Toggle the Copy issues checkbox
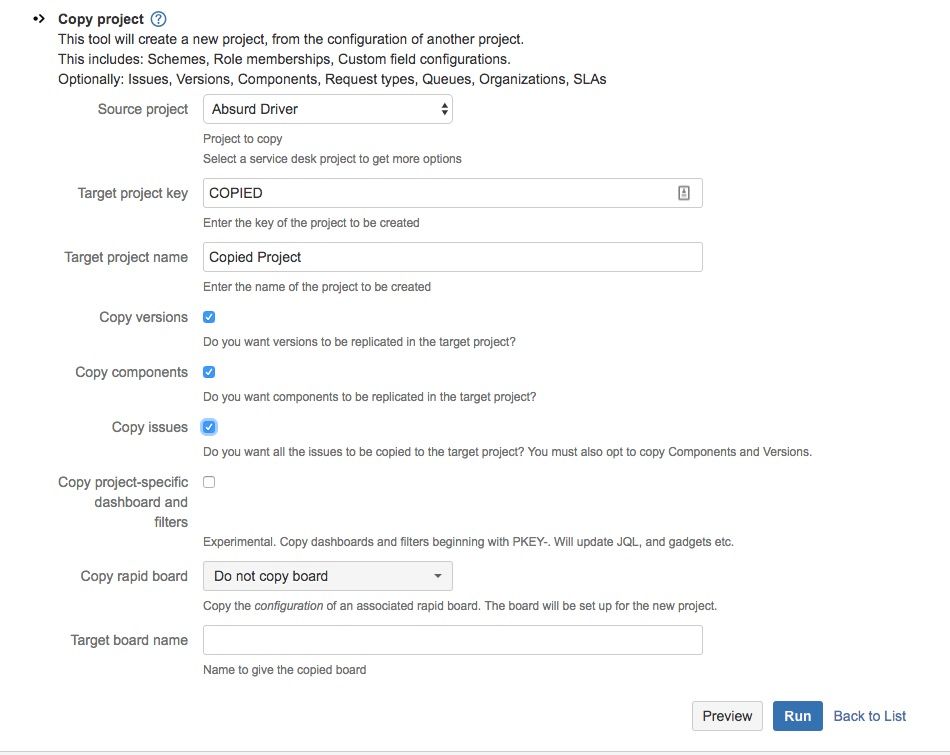Image resolution: width=950 pixels, height=755 pixels. click(209, 427)
